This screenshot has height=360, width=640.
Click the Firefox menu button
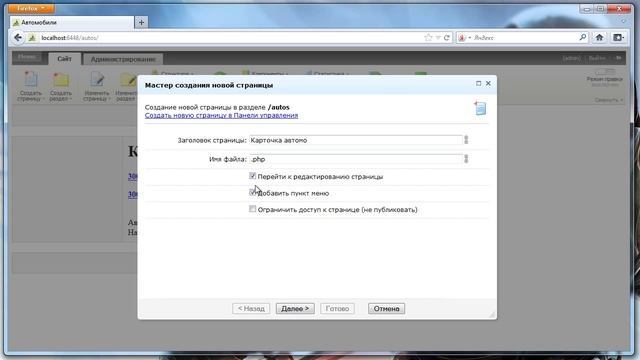31,8
